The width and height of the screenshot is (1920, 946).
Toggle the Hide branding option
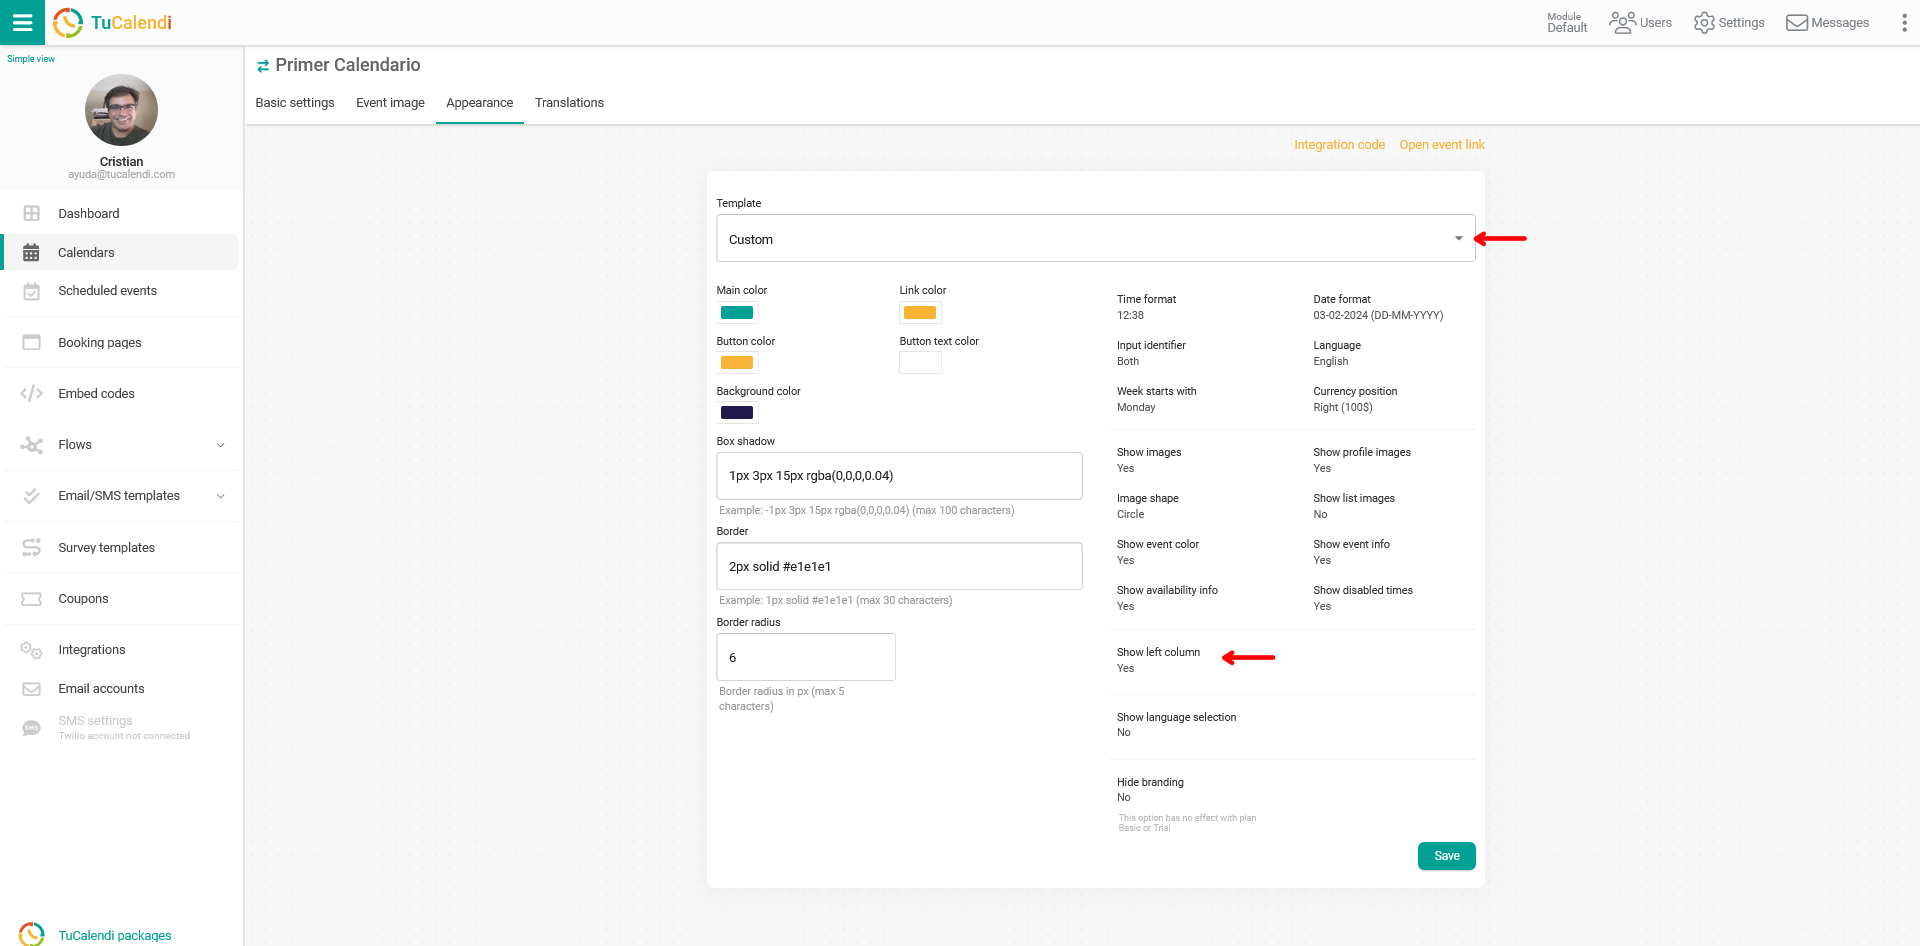coord(1150,790)
